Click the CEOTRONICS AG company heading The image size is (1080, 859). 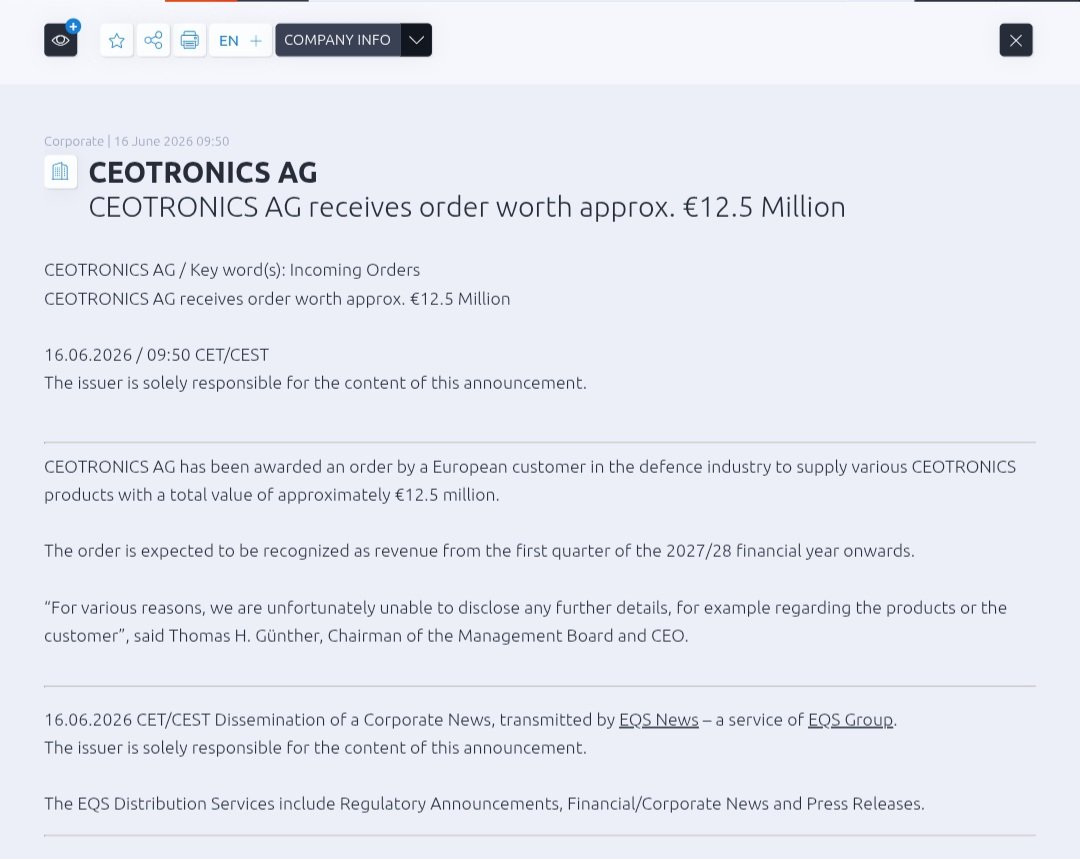[x=203, y=172]
